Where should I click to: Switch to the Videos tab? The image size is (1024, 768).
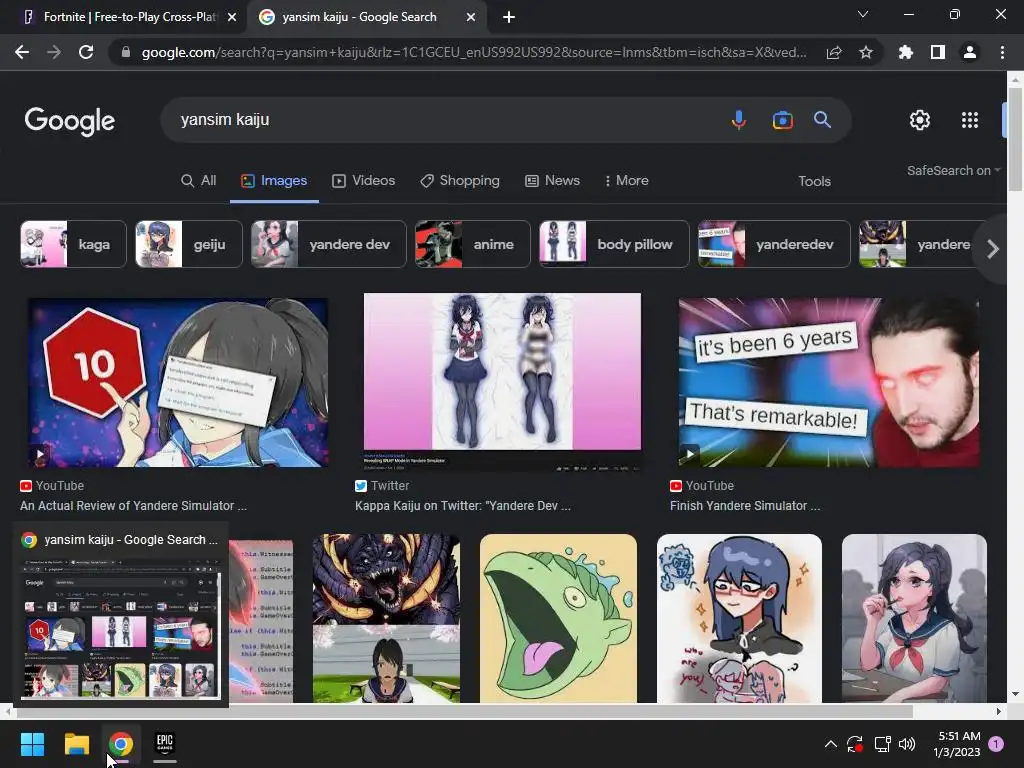[x=364, y=181]
